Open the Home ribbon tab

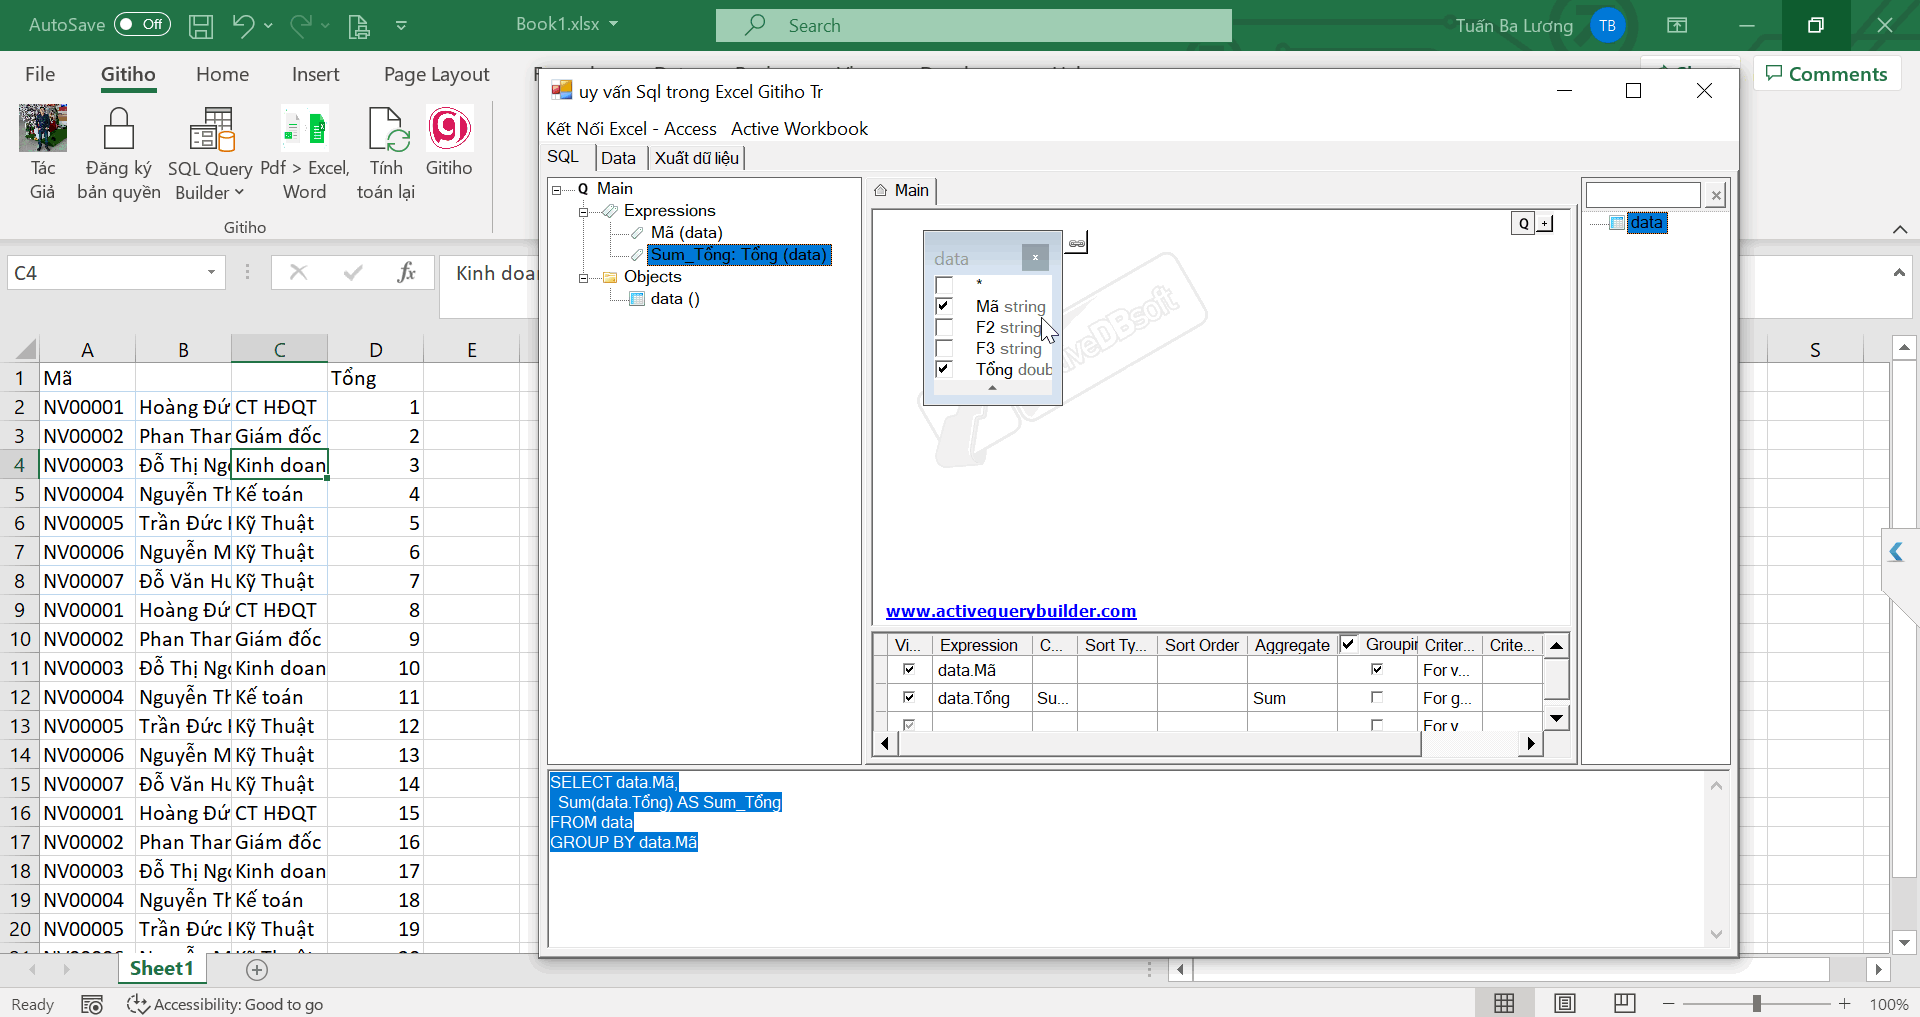222,74
